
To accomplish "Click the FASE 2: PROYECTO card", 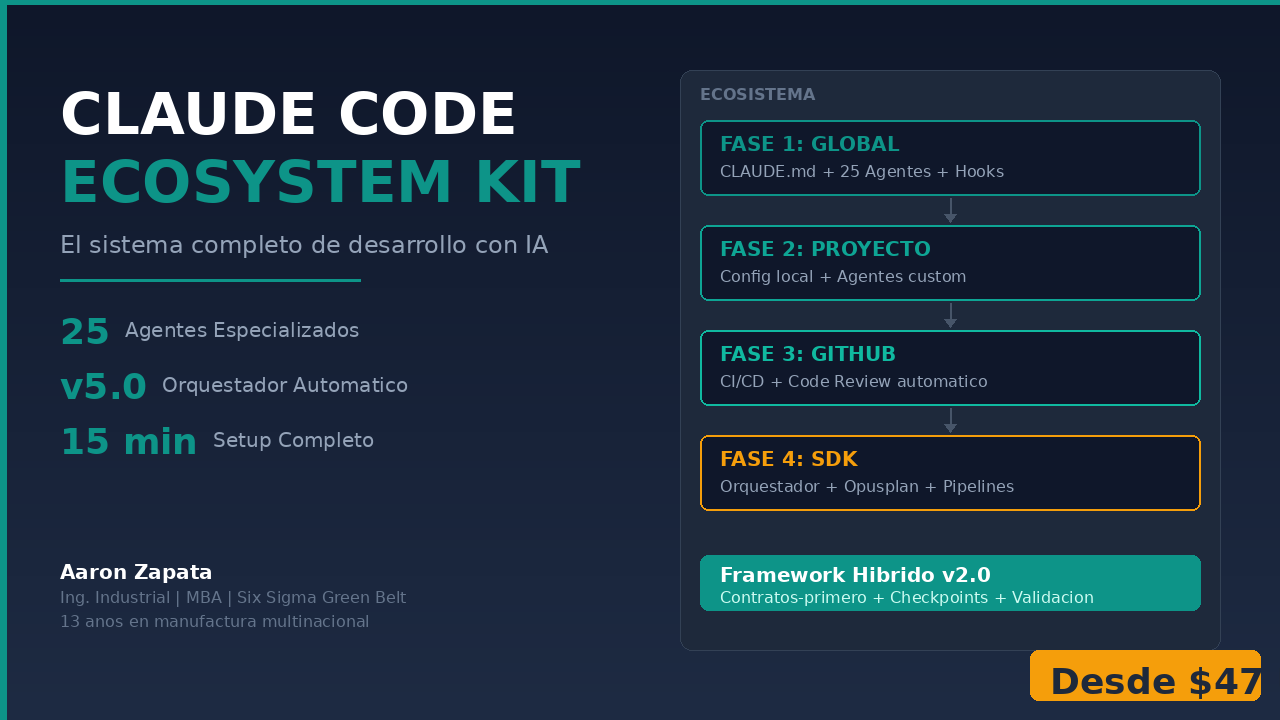I will pyautogui.click(x=950, y=263).
